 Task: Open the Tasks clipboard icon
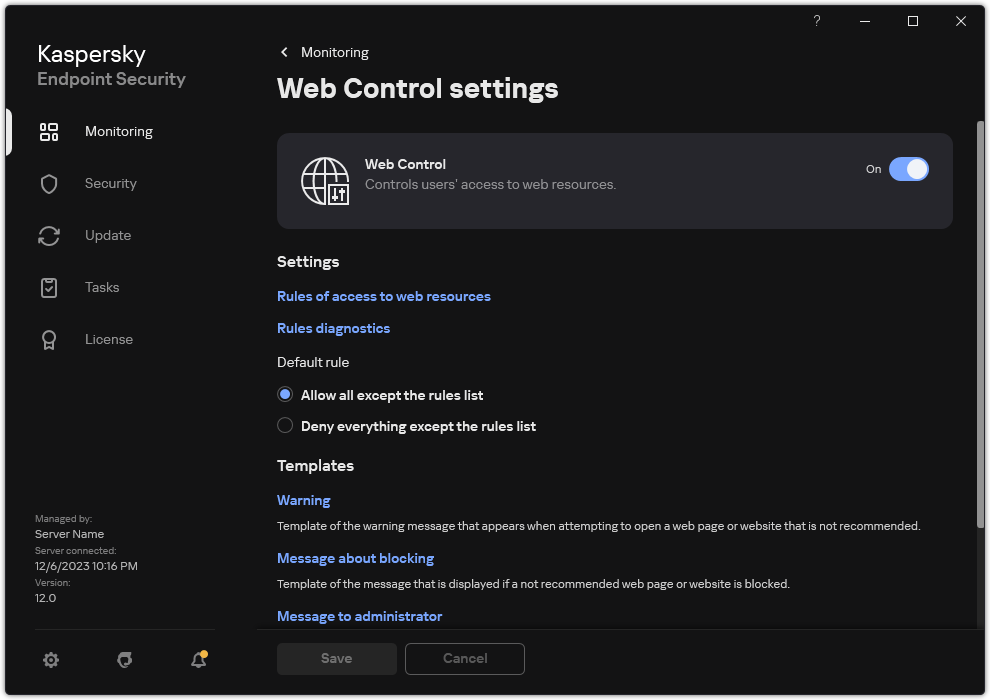[x=49, y=287]
